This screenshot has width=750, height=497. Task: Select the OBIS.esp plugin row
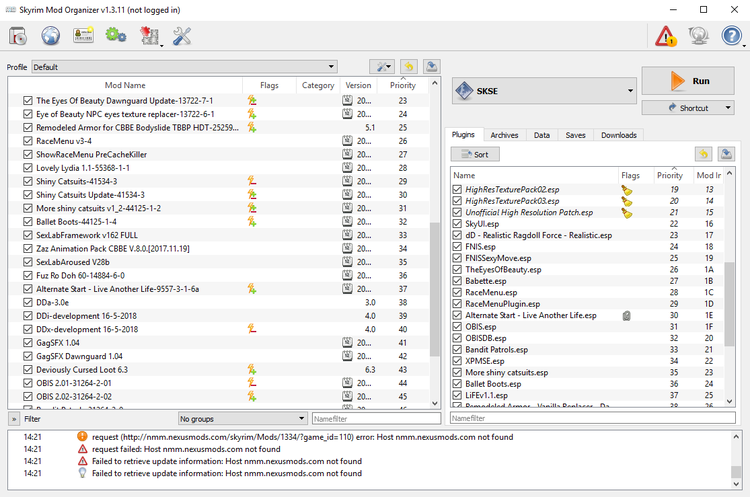tap(587, 327)
